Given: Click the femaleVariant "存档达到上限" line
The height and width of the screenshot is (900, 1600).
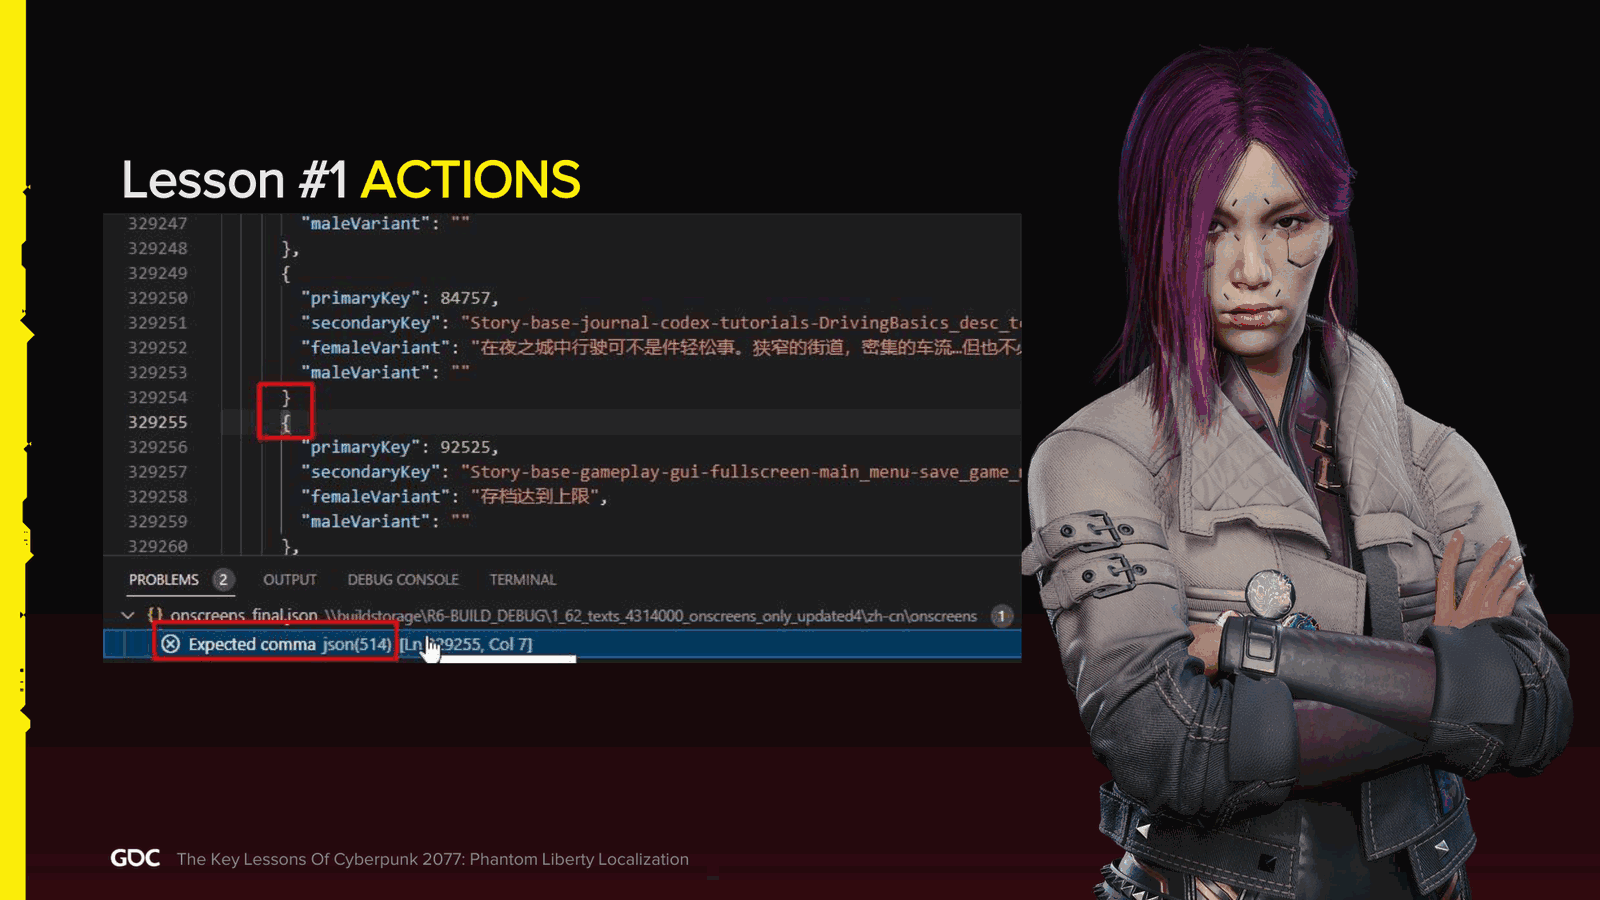Looking at the screenshot, I should (x=455, y=497).
